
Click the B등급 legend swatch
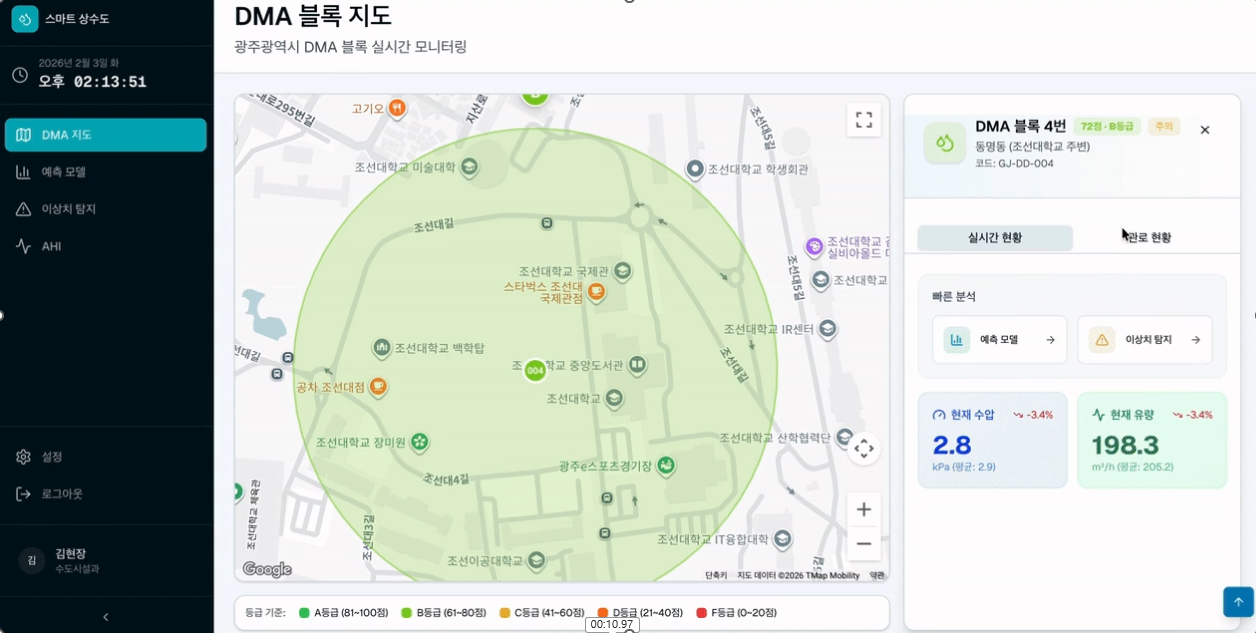click(406, 613)
